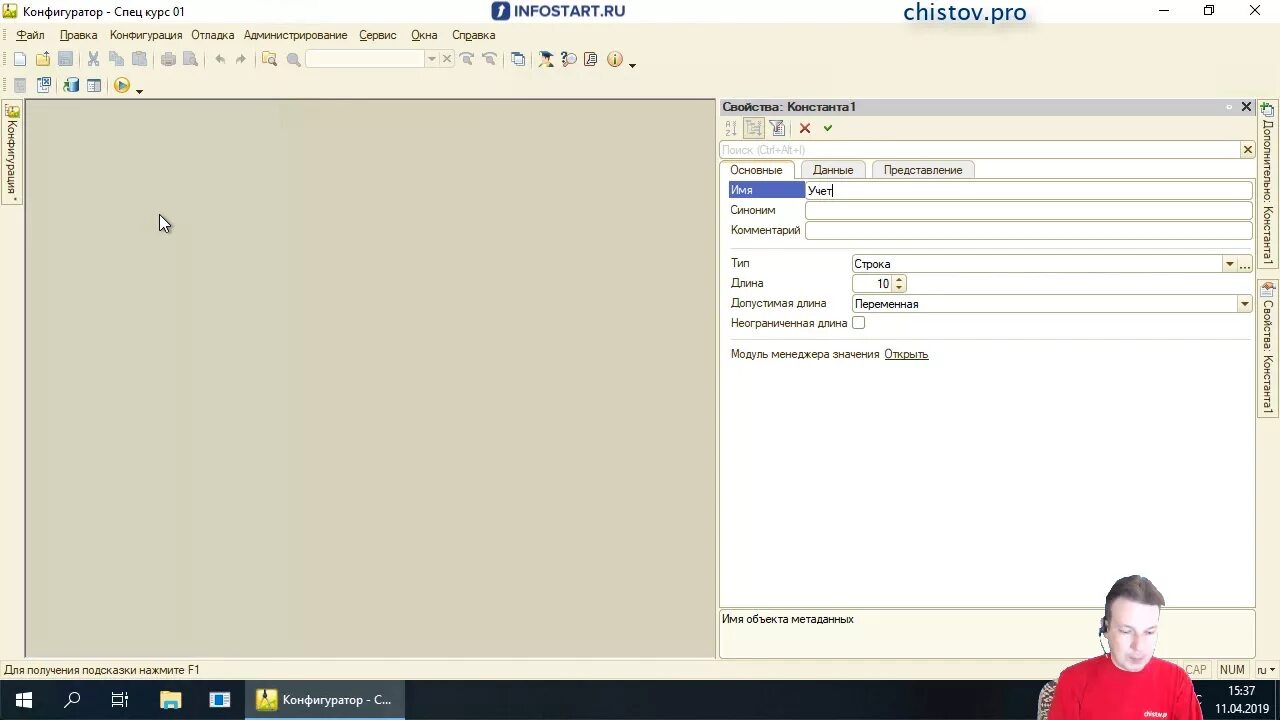Open the Файл menu
The height and width of the screenshot is (720, 1280).
(30, 35)
